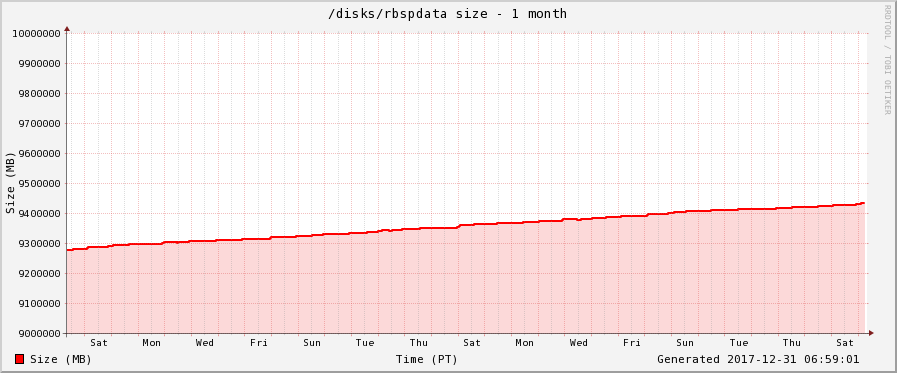
Task: Click the first 'Sat' x-axis label
Action: [x=98, y=343]
